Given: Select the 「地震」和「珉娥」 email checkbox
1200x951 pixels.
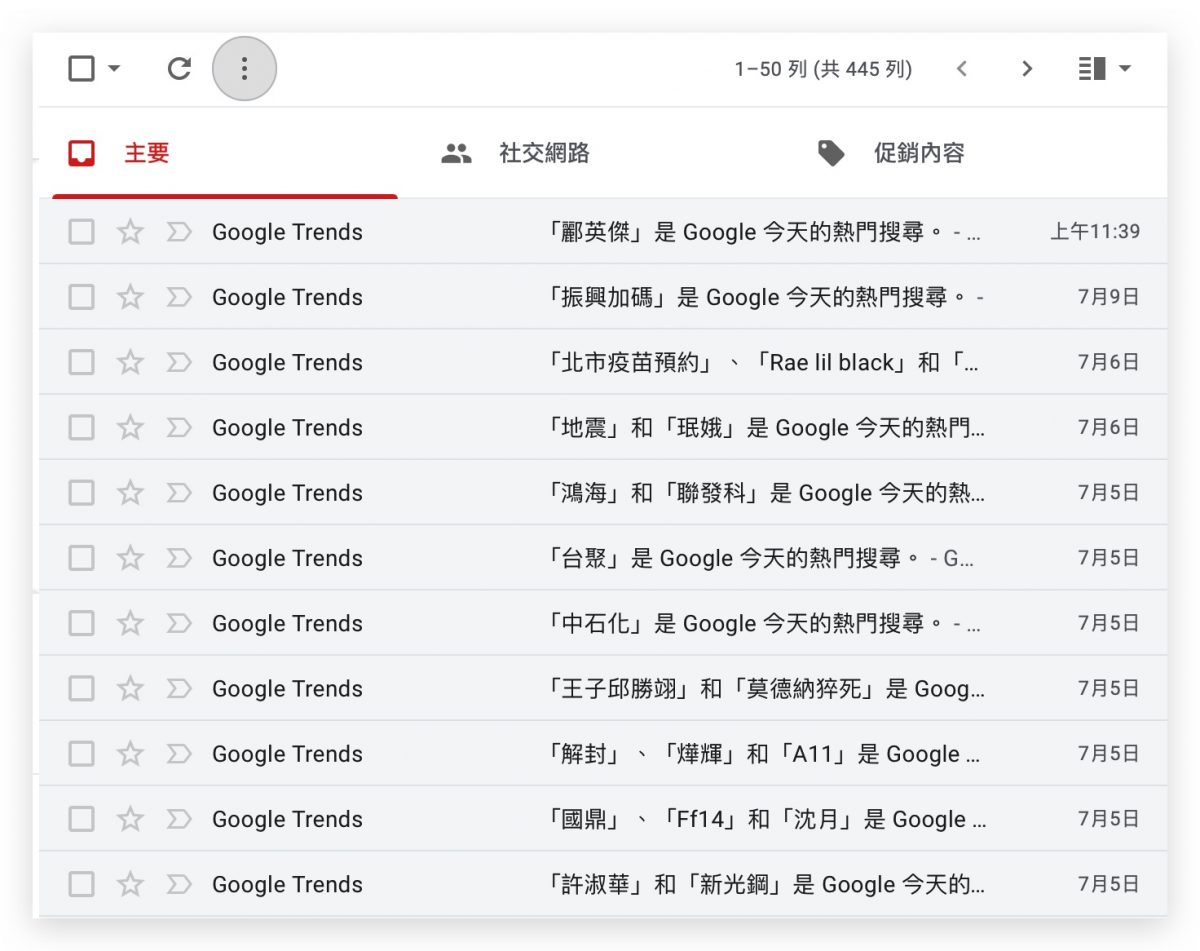Looking at the screenshot, I should pos(81,428).
